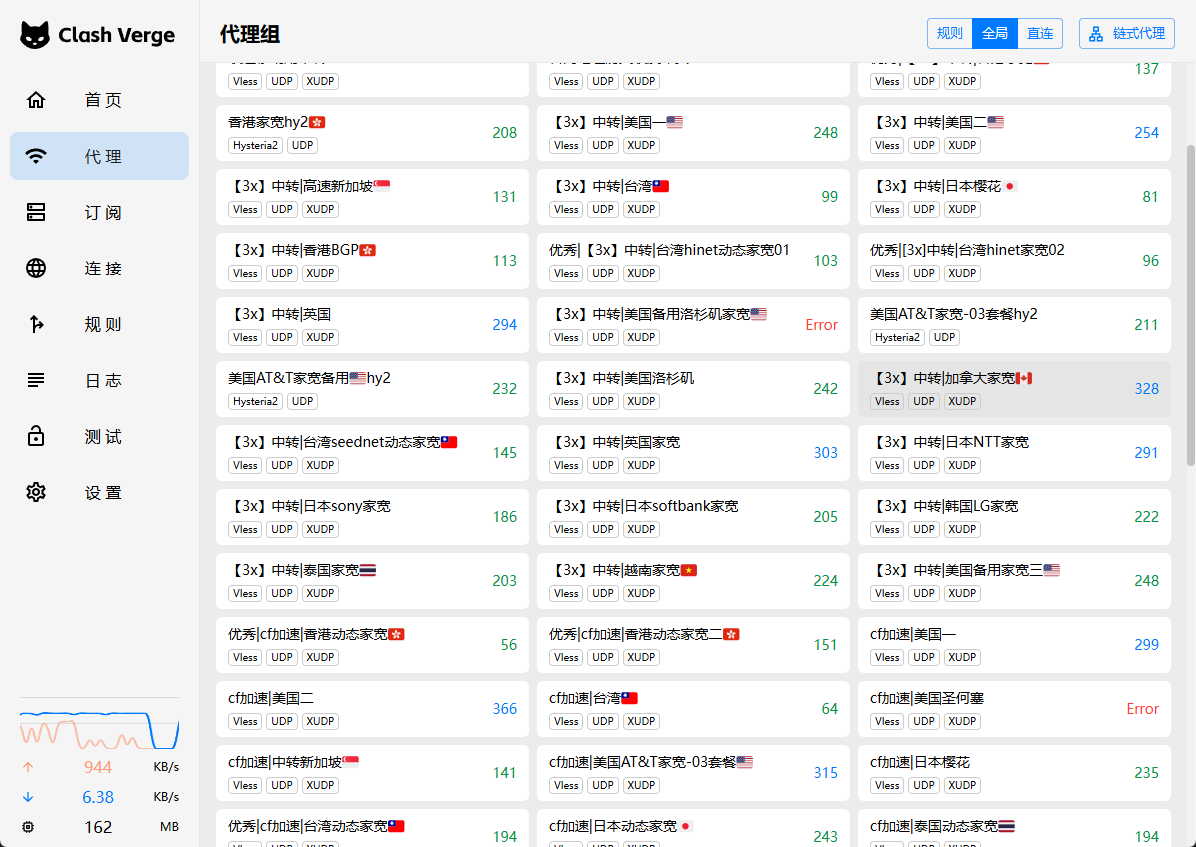This screenshot has width=1196, height=847.
Task: Test delay 56 of 优秀|cf加速|香港动态家宽
Action: 509,645
